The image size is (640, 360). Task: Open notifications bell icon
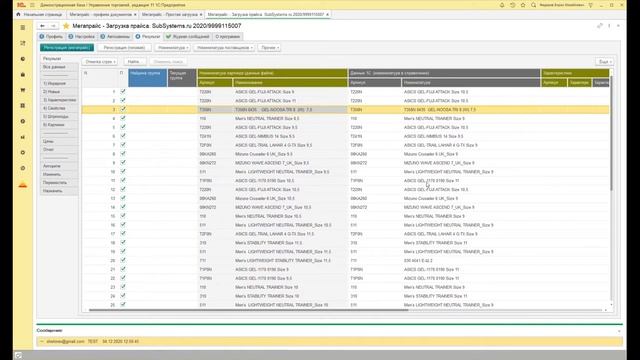coord(502,5)
